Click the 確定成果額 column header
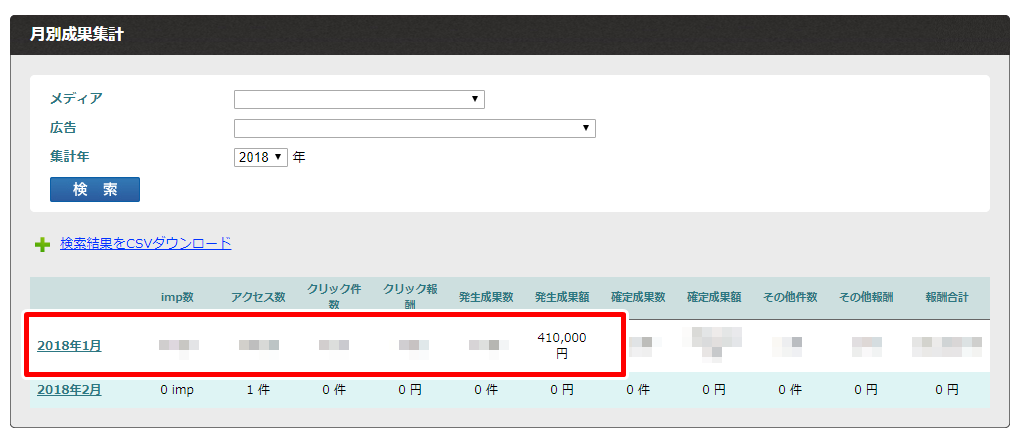 coord(714,298)
